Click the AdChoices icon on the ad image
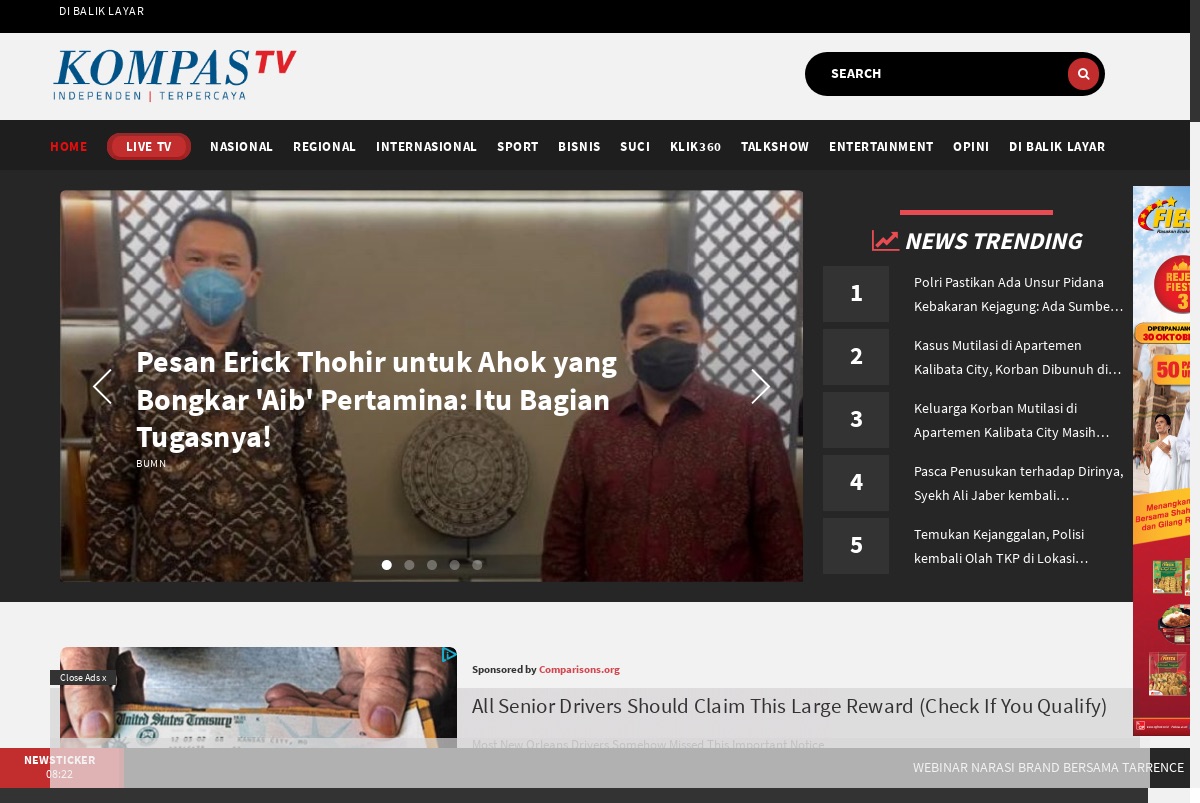The width and height of the screenshot is (1200, 803). tap(449, 654)
